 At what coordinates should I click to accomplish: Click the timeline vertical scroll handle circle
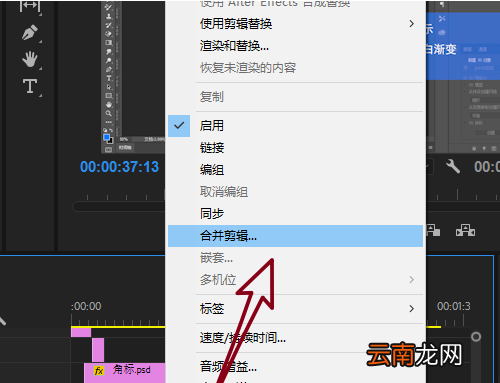(476, 337)
